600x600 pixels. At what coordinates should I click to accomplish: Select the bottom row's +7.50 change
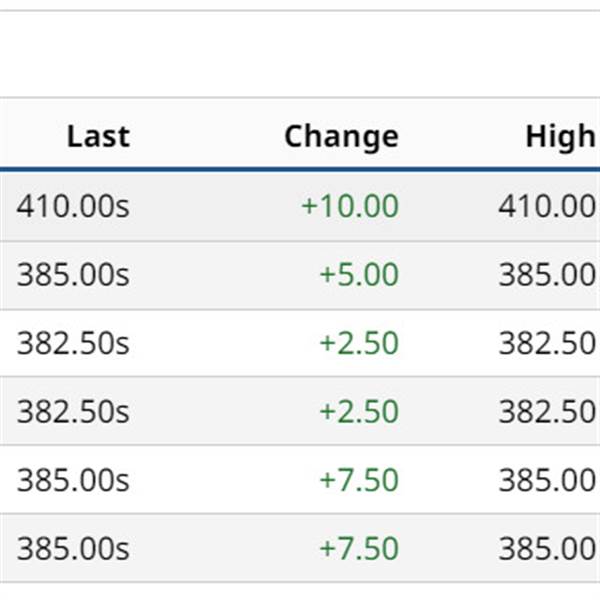point(358,548)
